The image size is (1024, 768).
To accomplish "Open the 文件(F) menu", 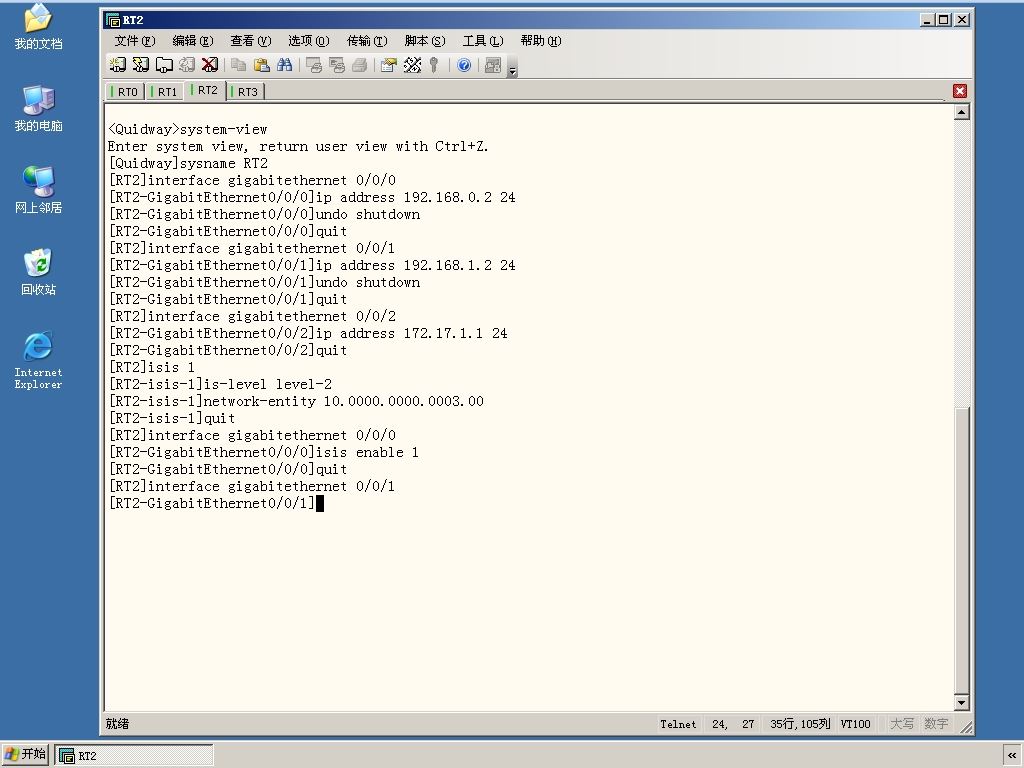I will point(135,40).
